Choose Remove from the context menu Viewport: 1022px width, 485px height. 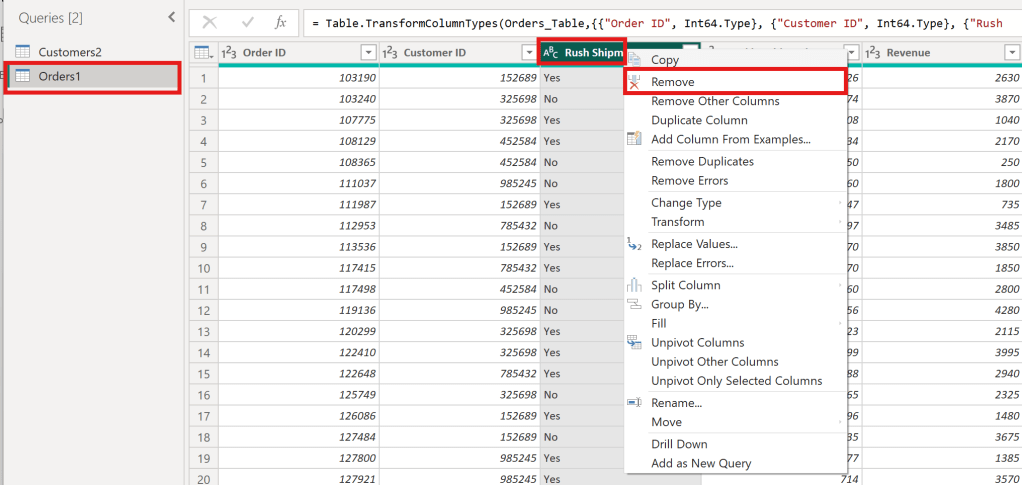672,82
